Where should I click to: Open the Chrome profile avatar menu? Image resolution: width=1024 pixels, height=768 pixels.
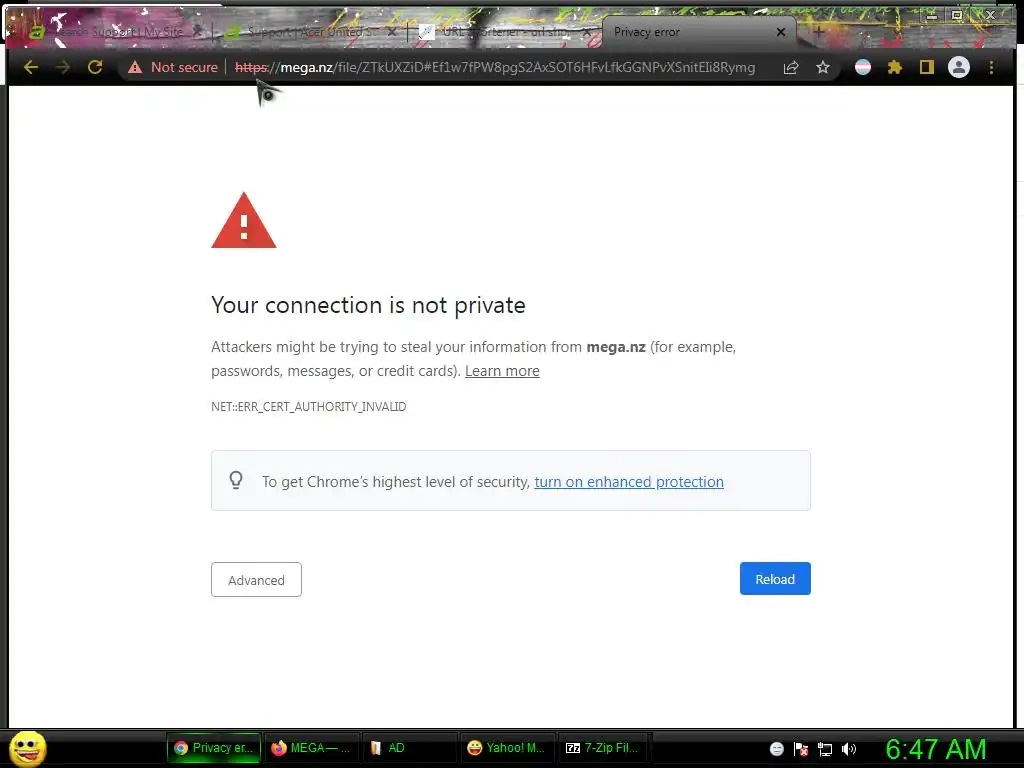(959, 67)
